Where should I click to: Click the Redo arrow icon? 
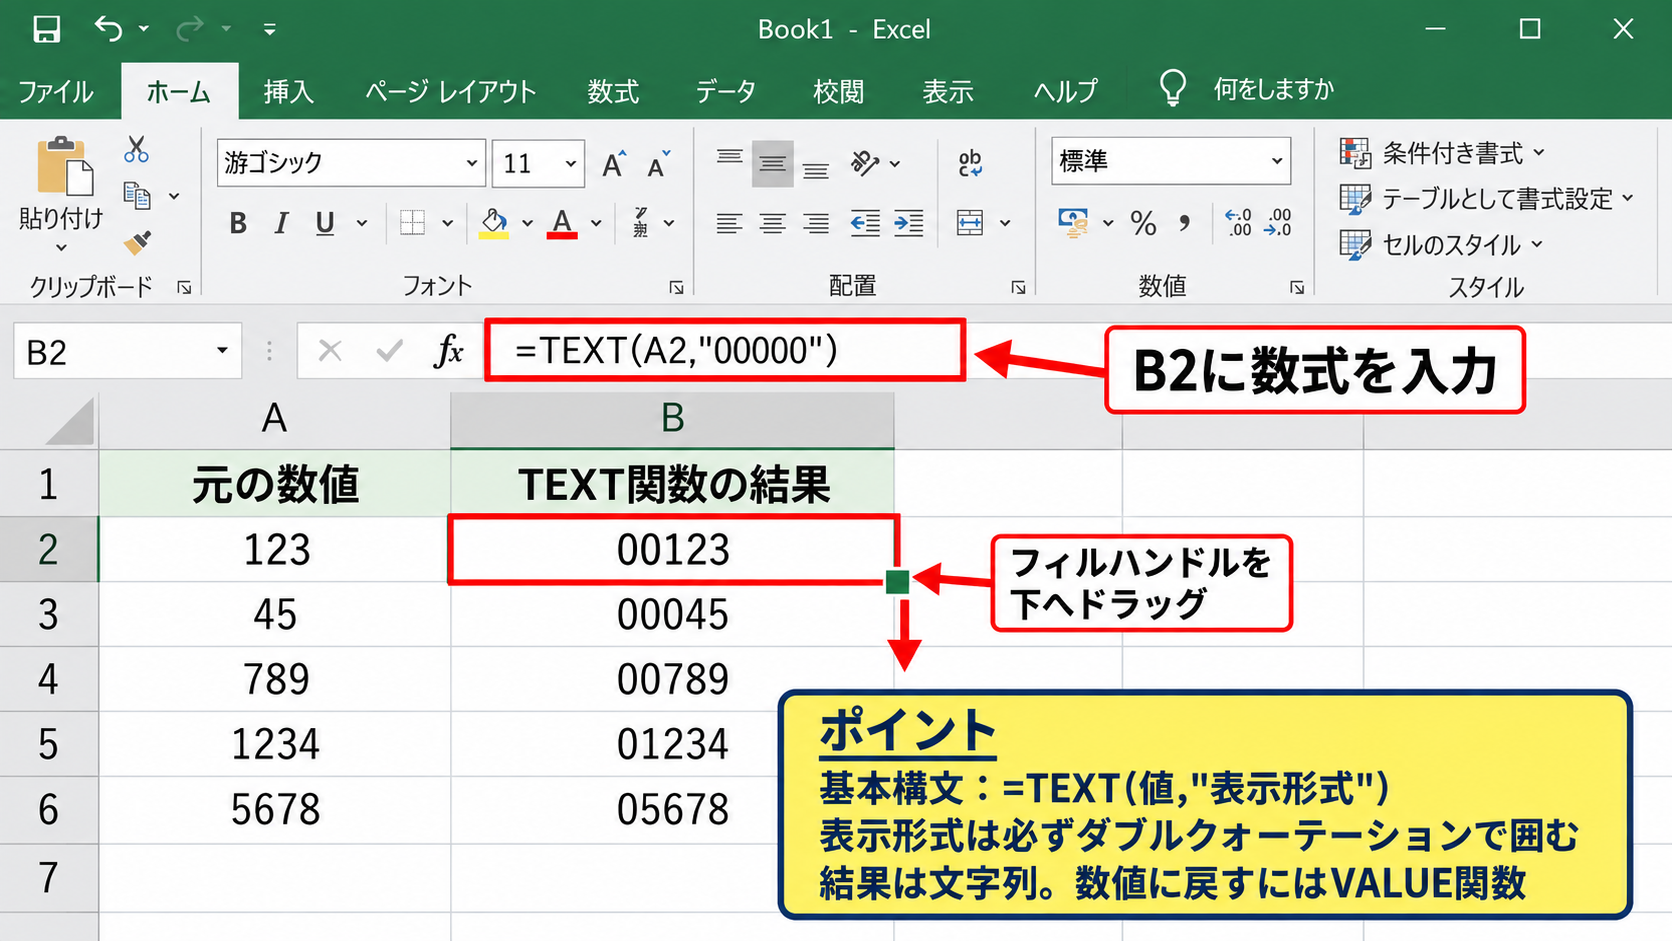click(189, 29)
